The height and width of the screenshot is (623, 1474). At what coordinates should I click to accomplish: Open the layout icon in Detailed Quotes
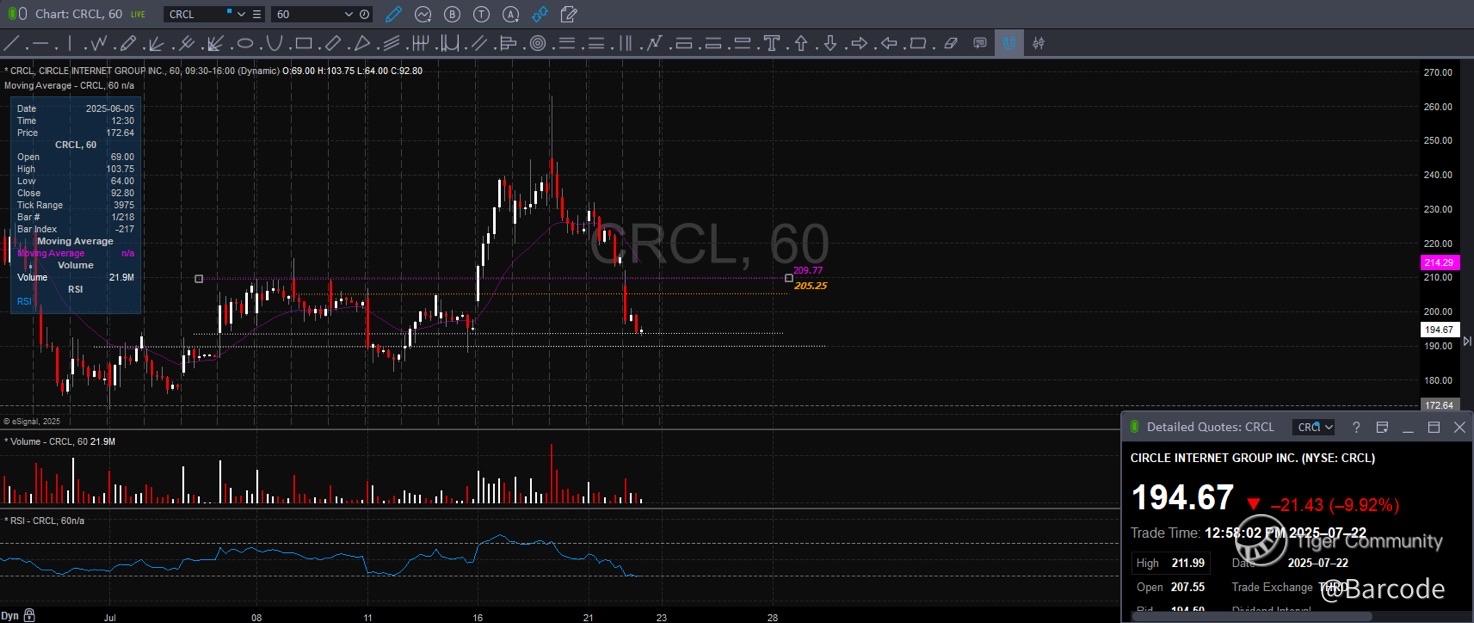[x=1382, y=427]
